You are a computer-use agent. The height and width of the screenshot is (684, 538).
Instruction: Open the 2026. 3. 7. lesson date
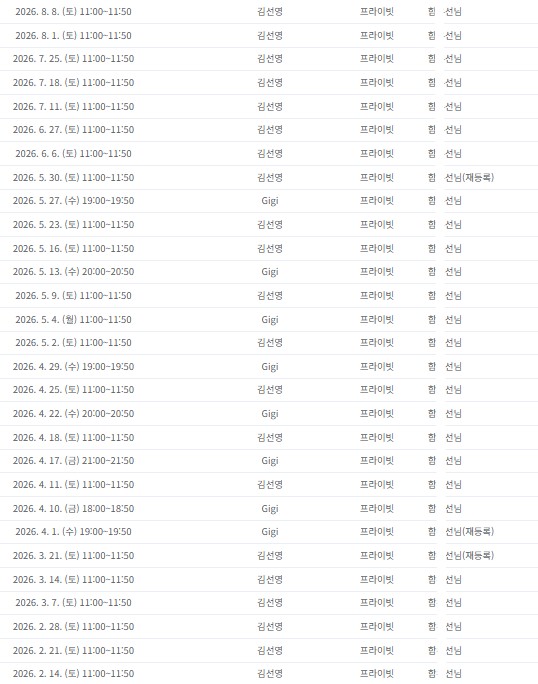pos(73,602)
